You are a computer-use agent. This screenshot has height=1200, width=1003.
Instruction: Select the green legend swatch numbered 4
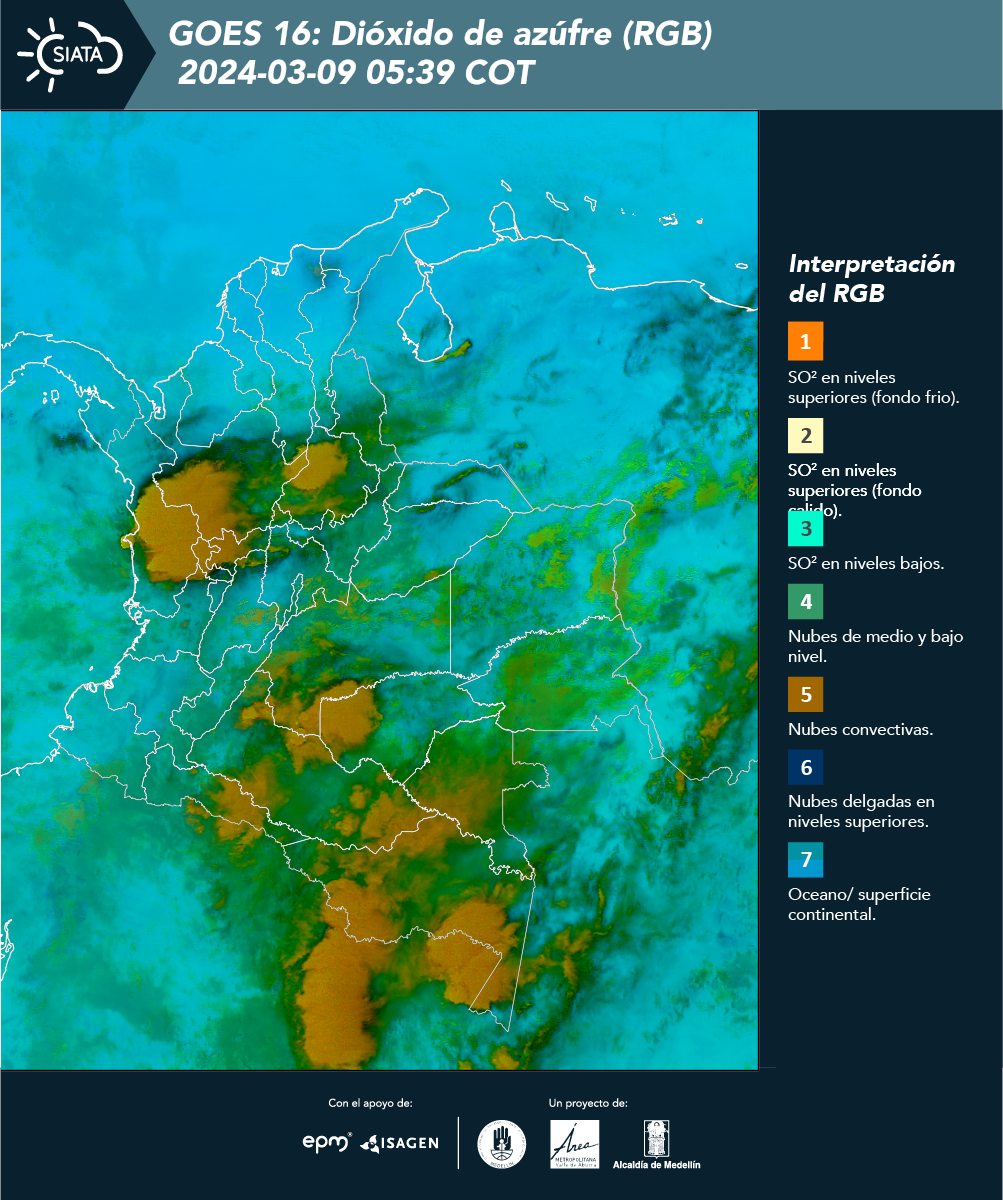click(805, 601)
